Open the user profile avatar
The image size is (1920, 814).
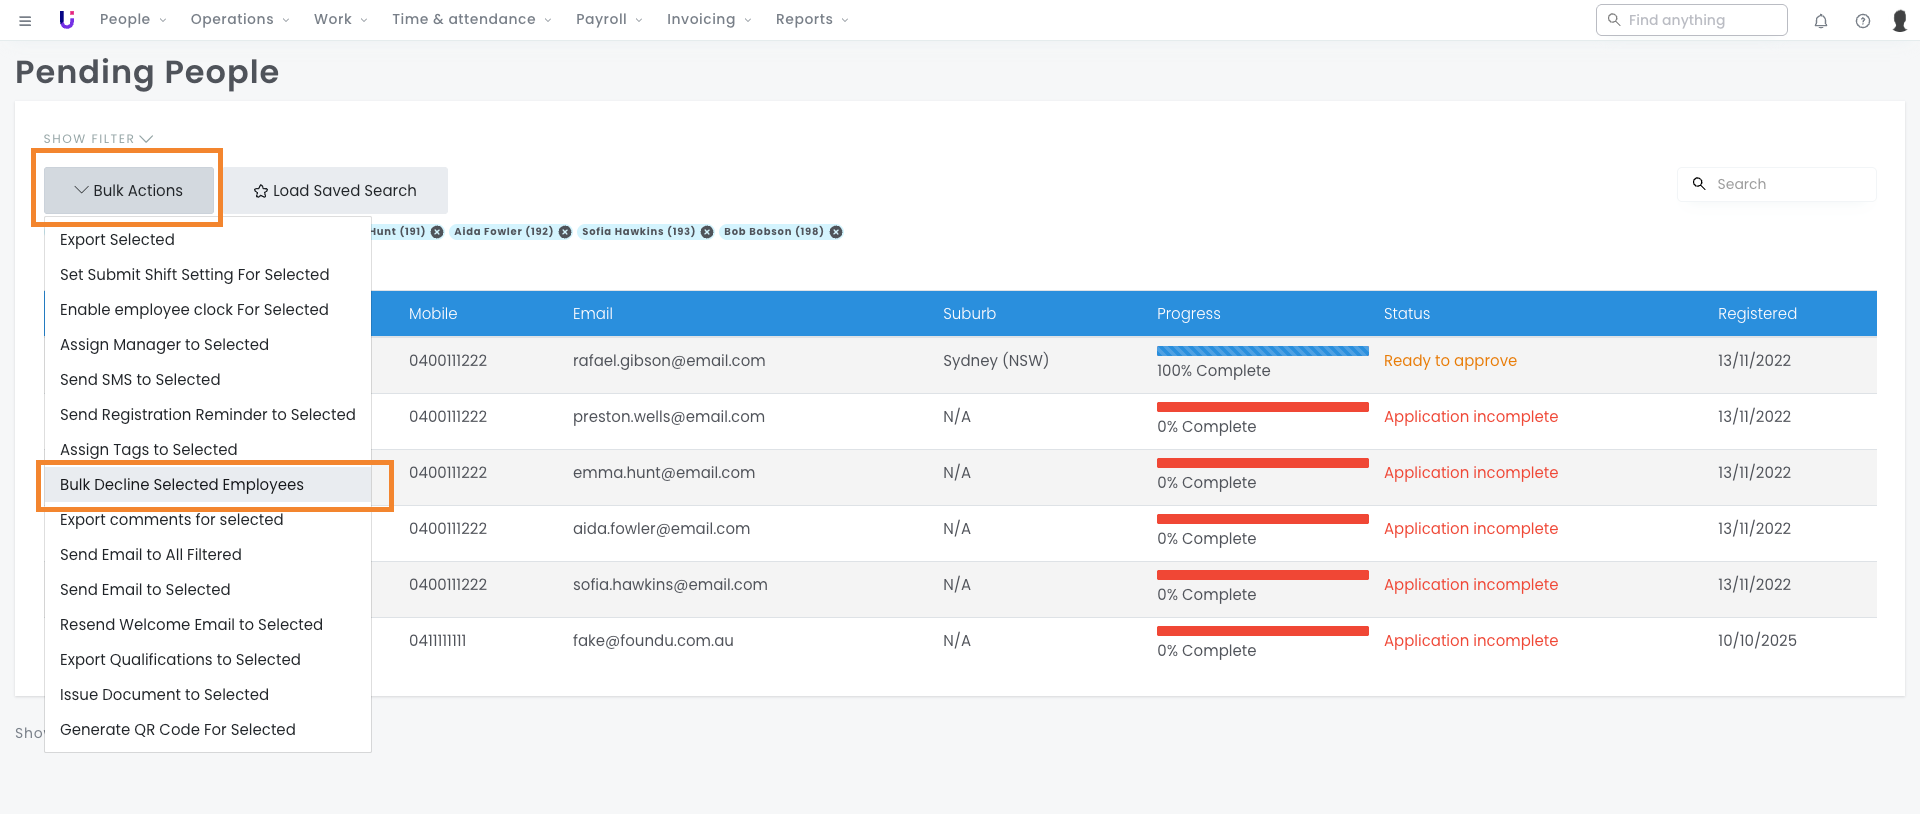(1899, 21)
